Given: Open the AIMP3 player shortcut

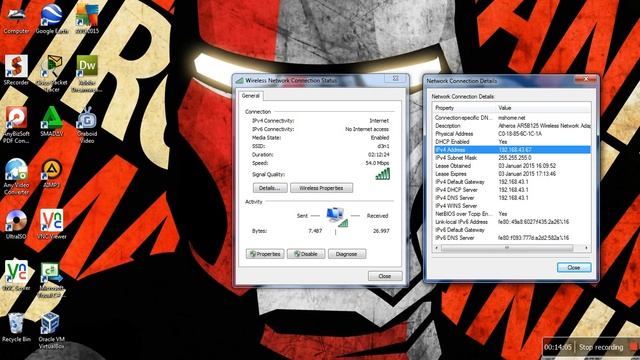Looking at the screenshot, I should coord(51,173).
